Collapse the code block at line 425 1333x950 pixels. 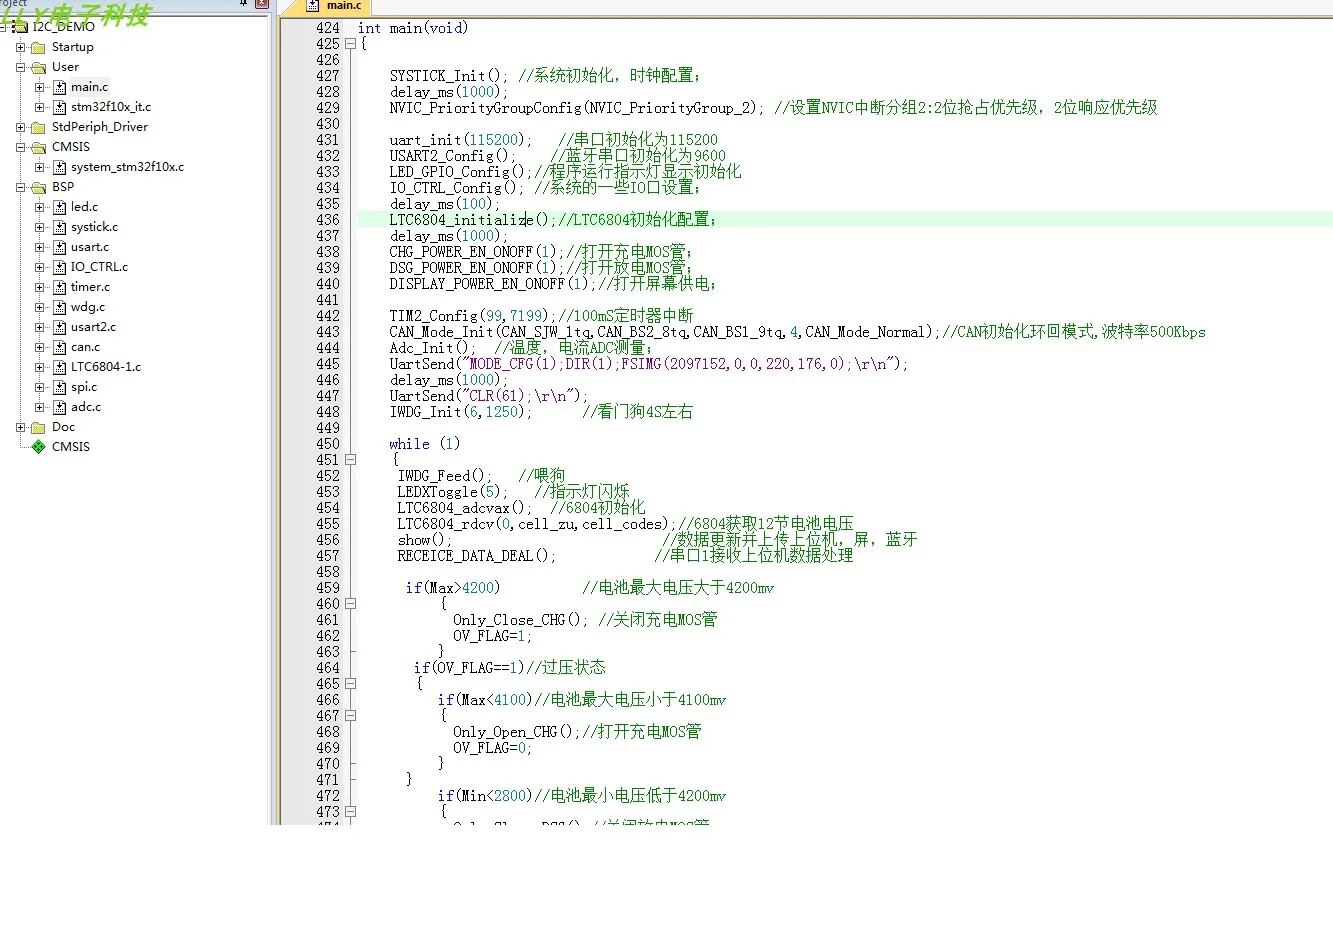pos(350,44)
